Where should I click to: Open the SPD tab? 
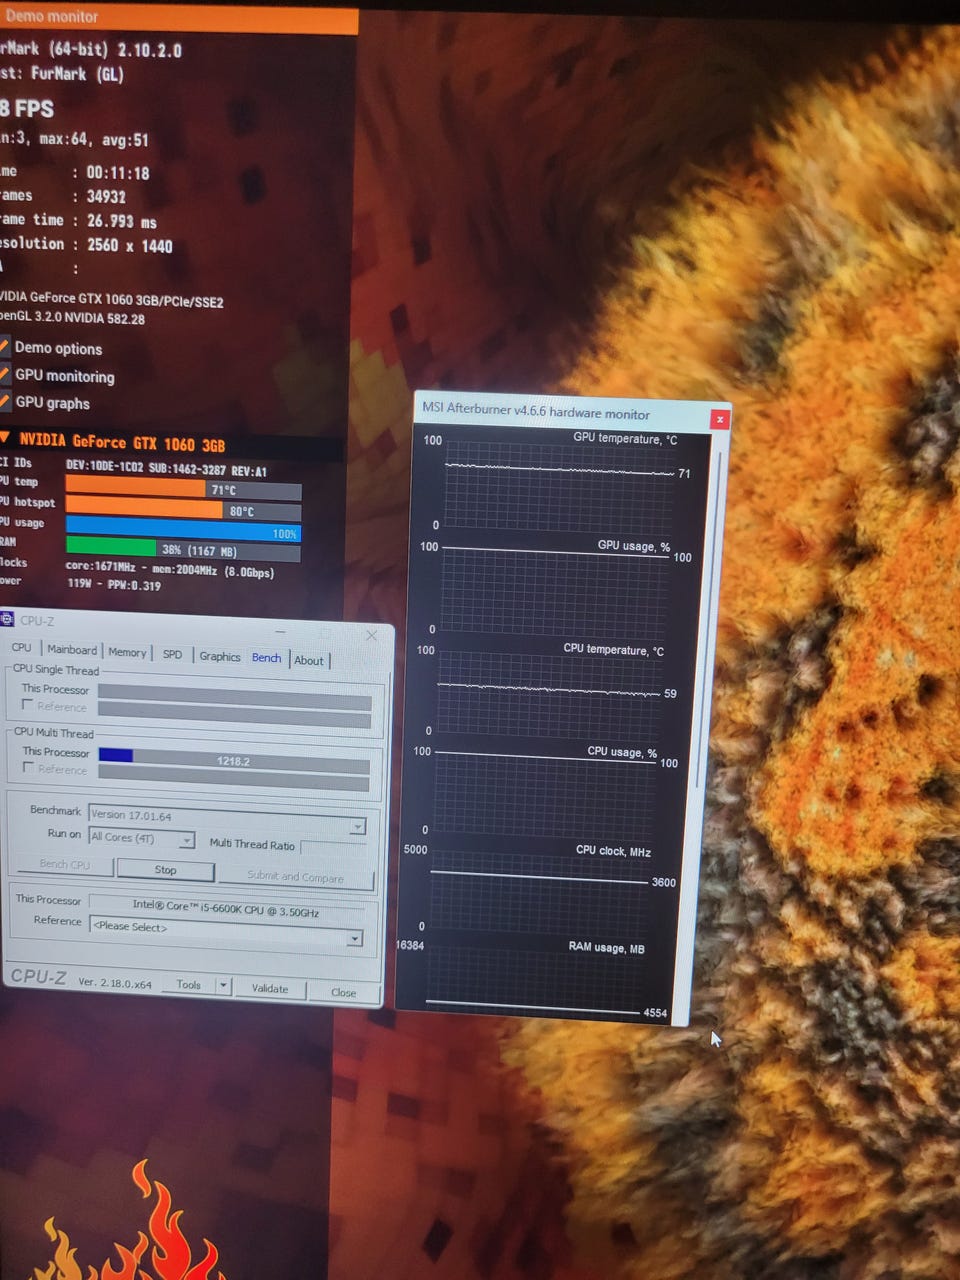click(172, 654)
